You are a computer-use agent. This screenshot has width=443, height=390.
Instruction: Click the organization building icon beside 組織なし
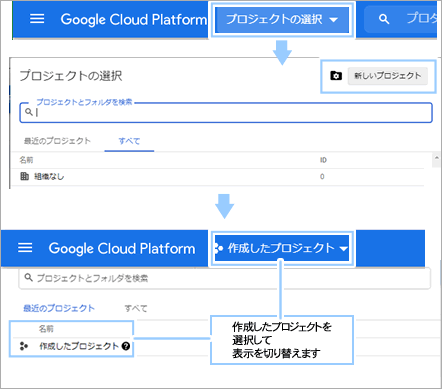[24, 176]
